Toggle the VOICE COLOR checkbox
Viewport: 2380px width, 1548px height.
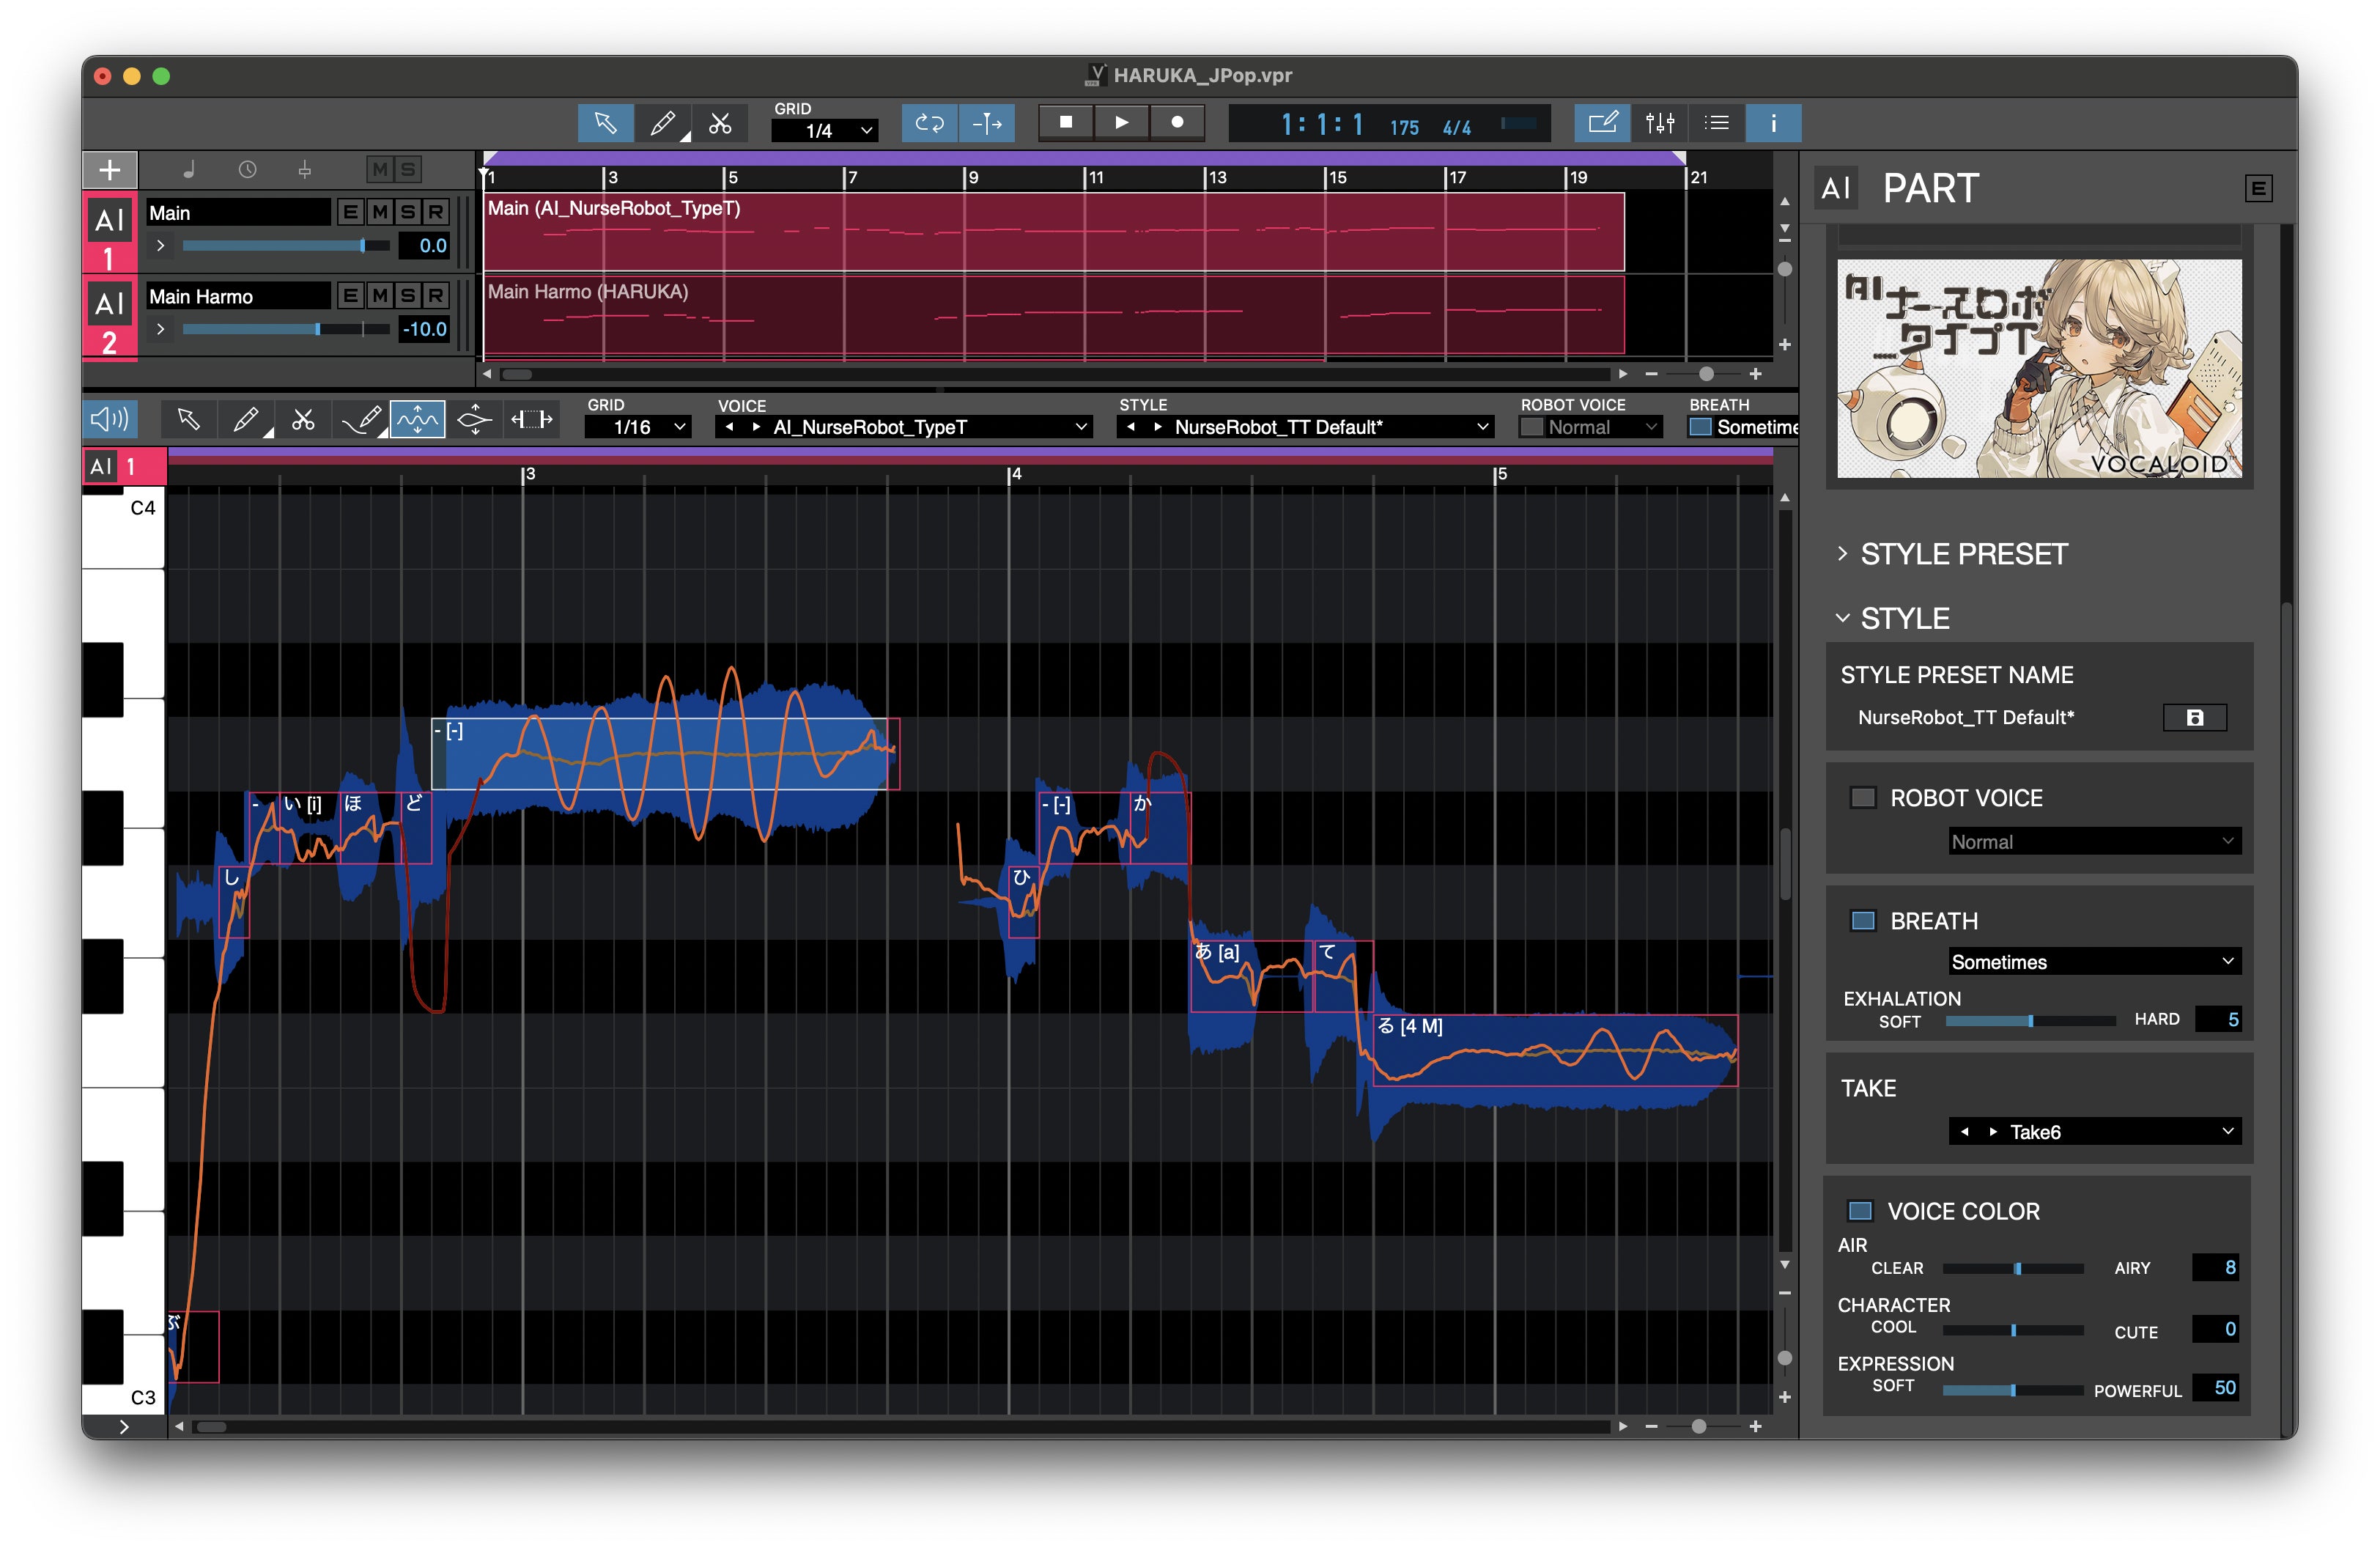[1860, 1211]
